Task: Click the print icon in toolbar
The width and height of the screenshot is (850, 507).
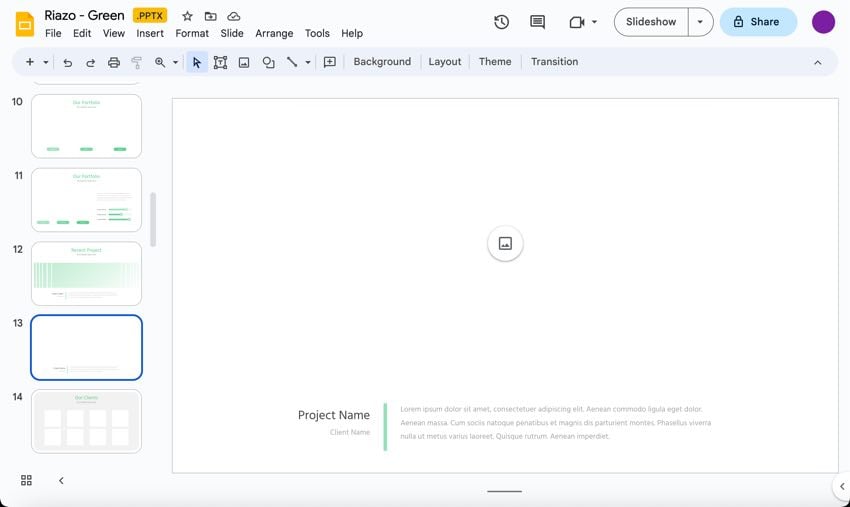Action: pos(114,62)
